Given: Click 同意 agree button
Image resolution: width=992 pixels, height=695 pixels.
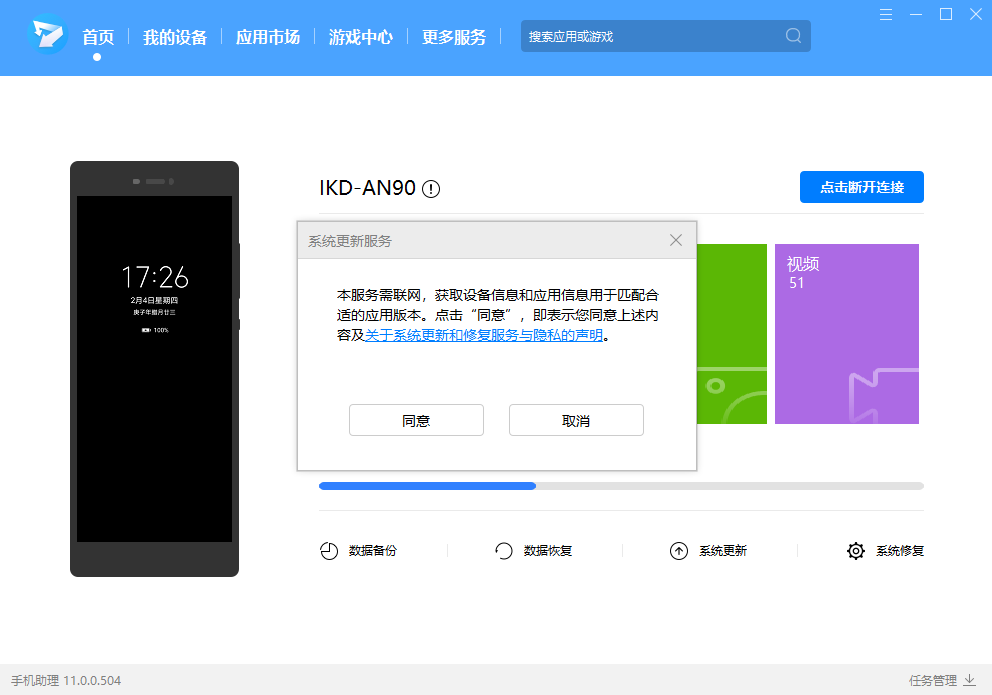Looking at the screenshot, I should click(416, 420).
